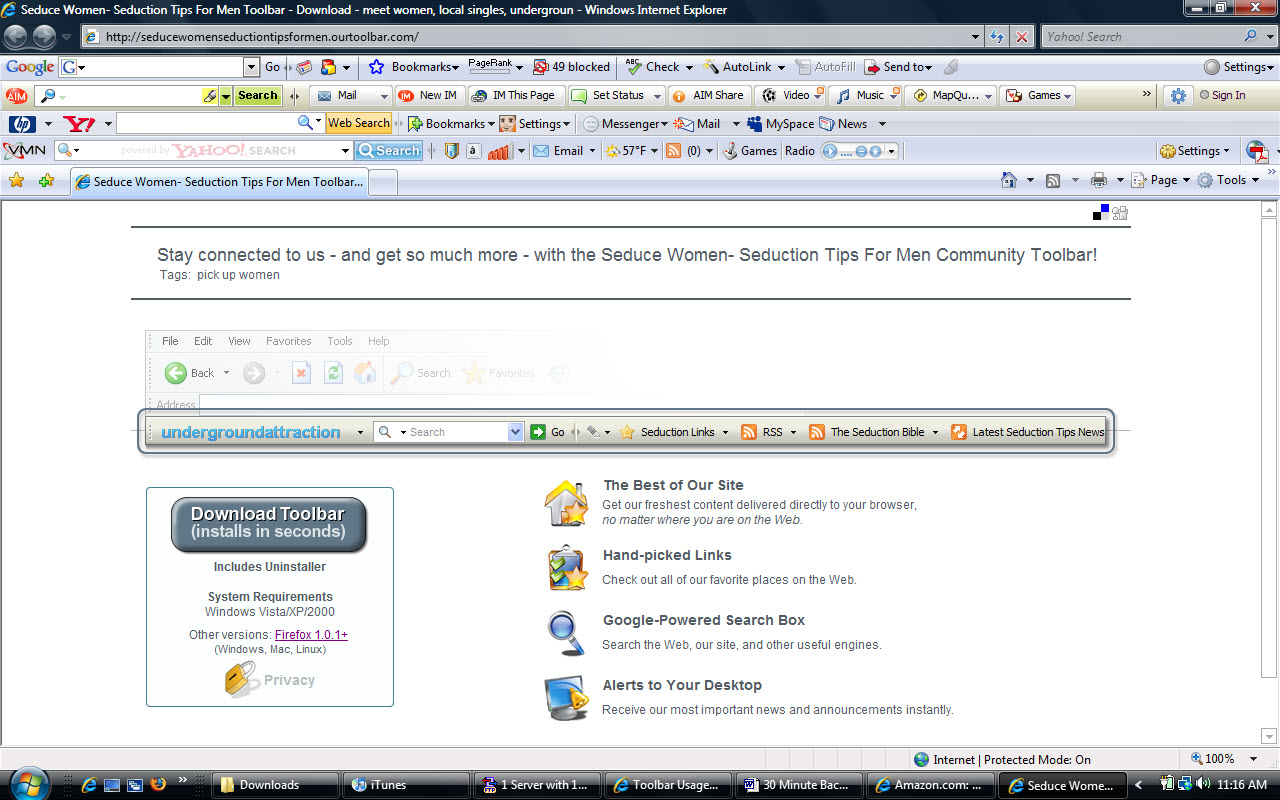Open a new blank tab
The height and width of the screenshot is (800, 1280).
pos(384,183)
